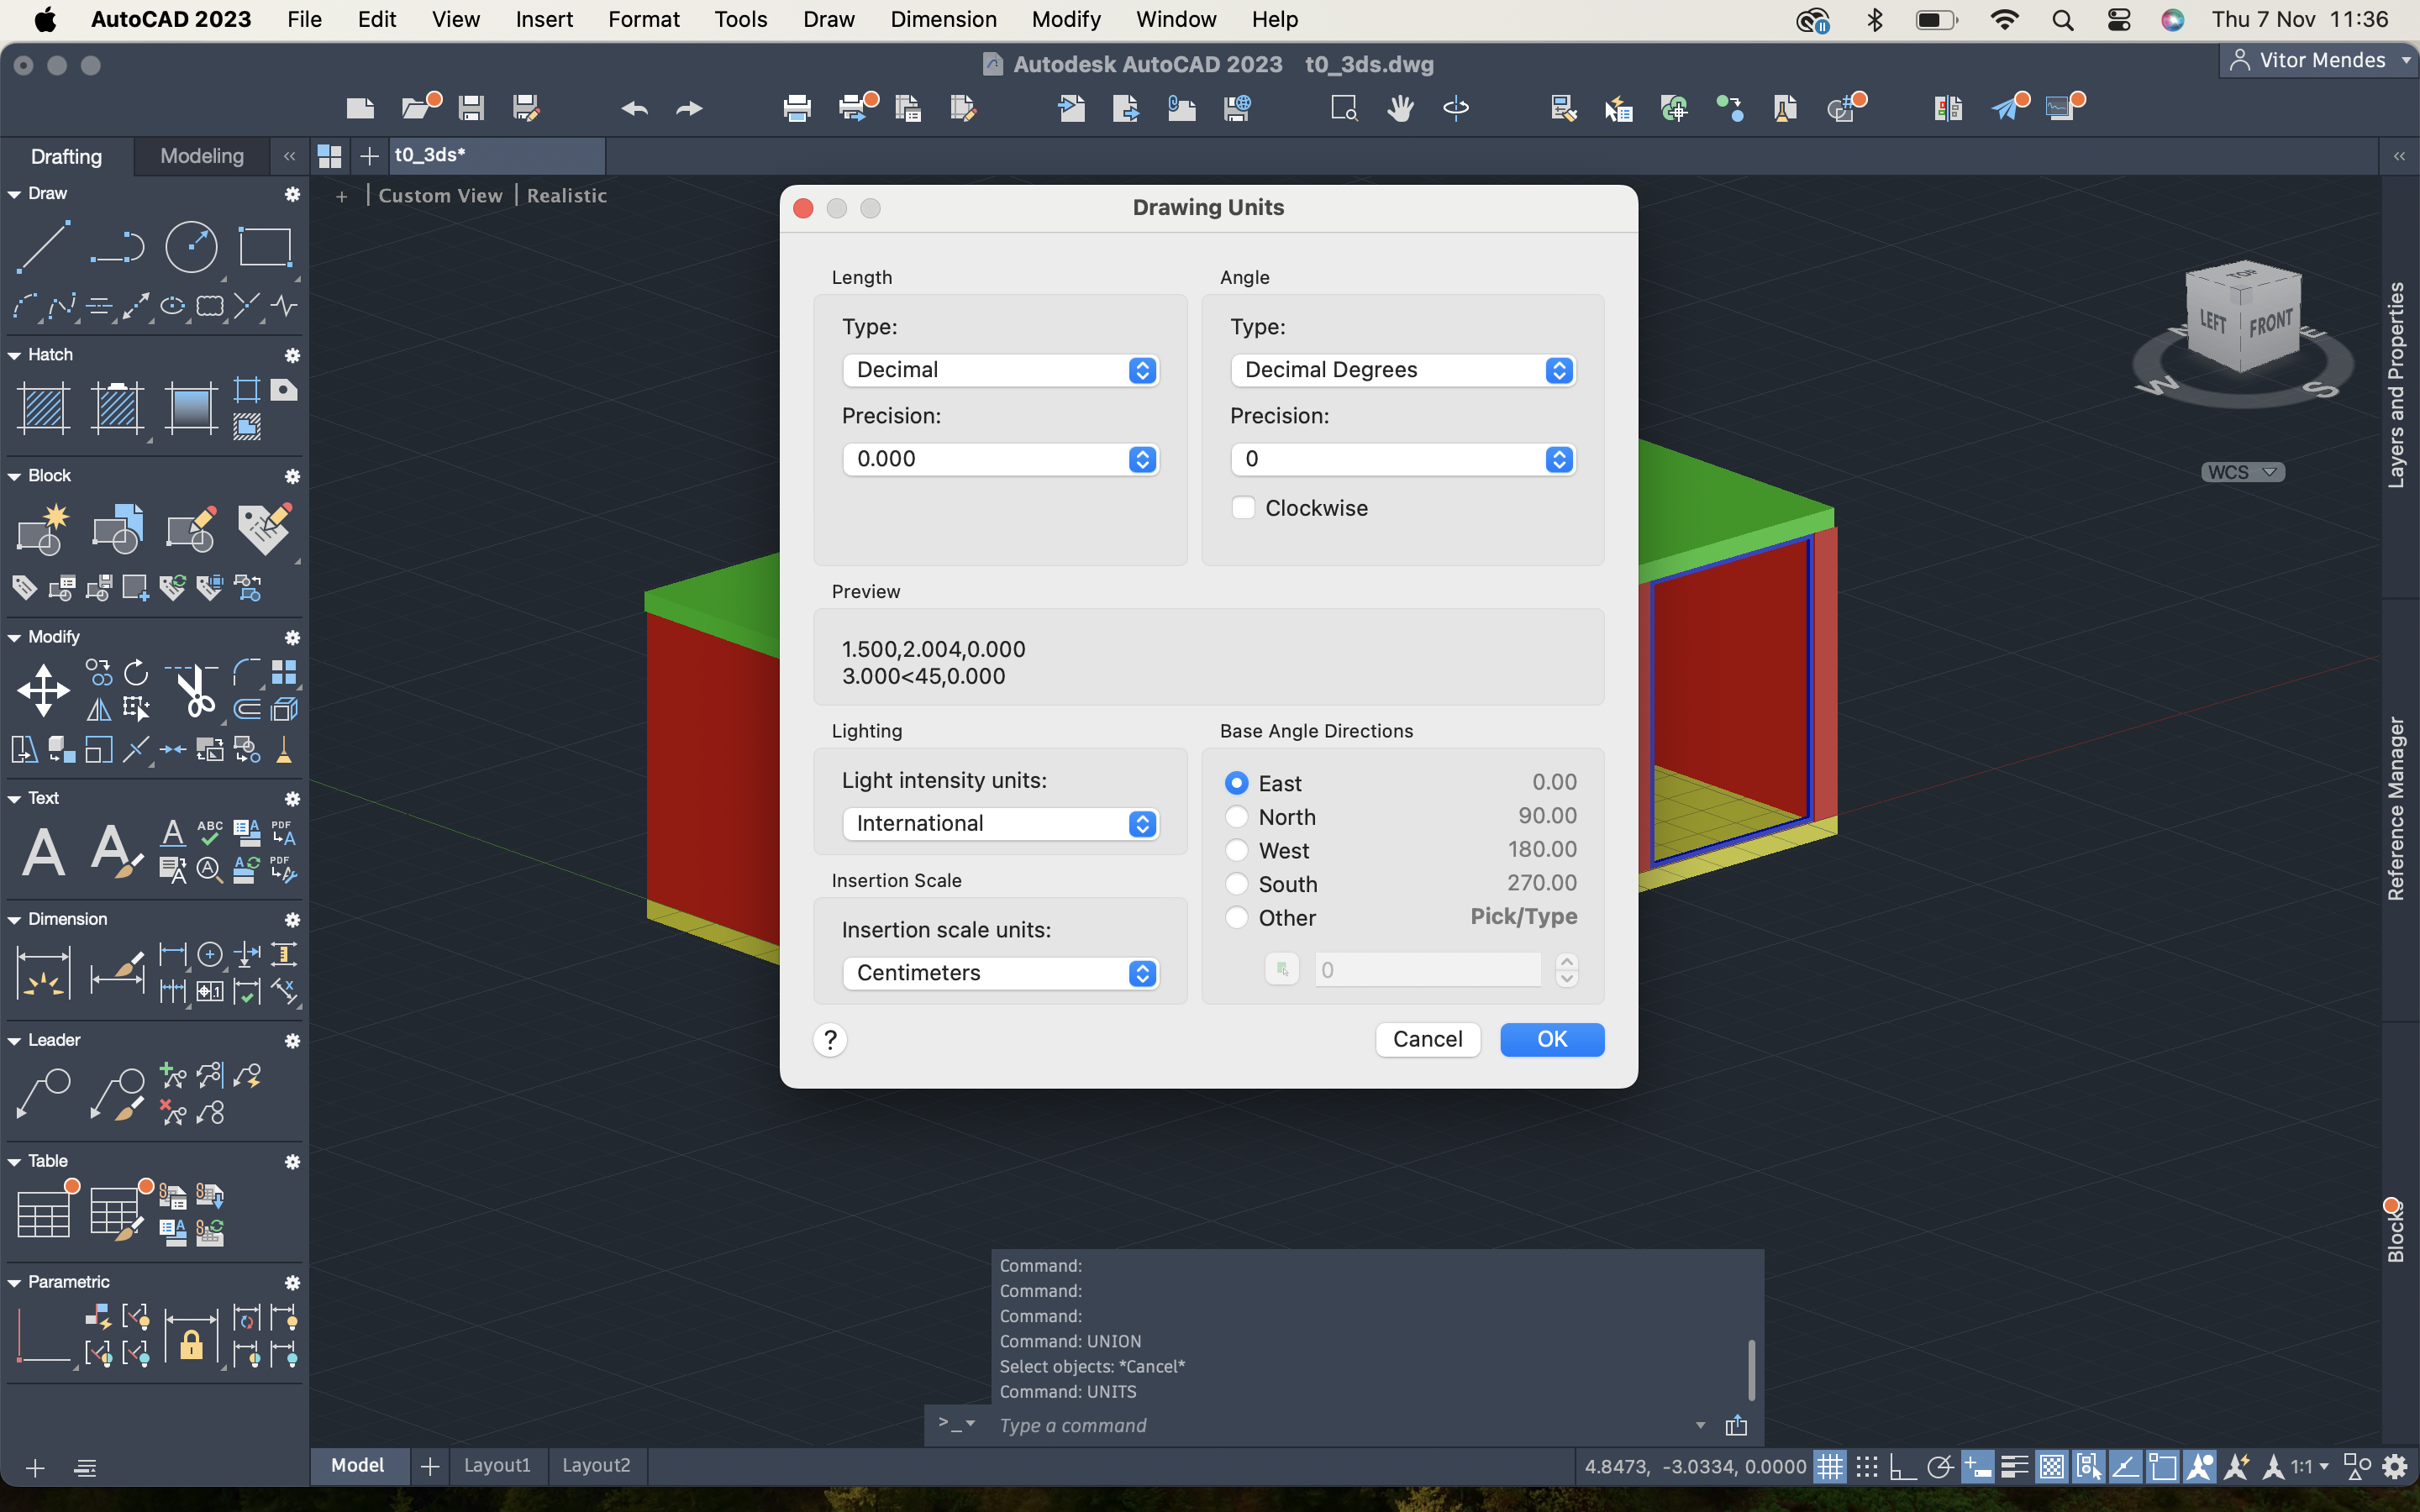The image size is (2420, 1512).
Task: Click the Realistic visual style label
Action: click(x=567, y=196)
